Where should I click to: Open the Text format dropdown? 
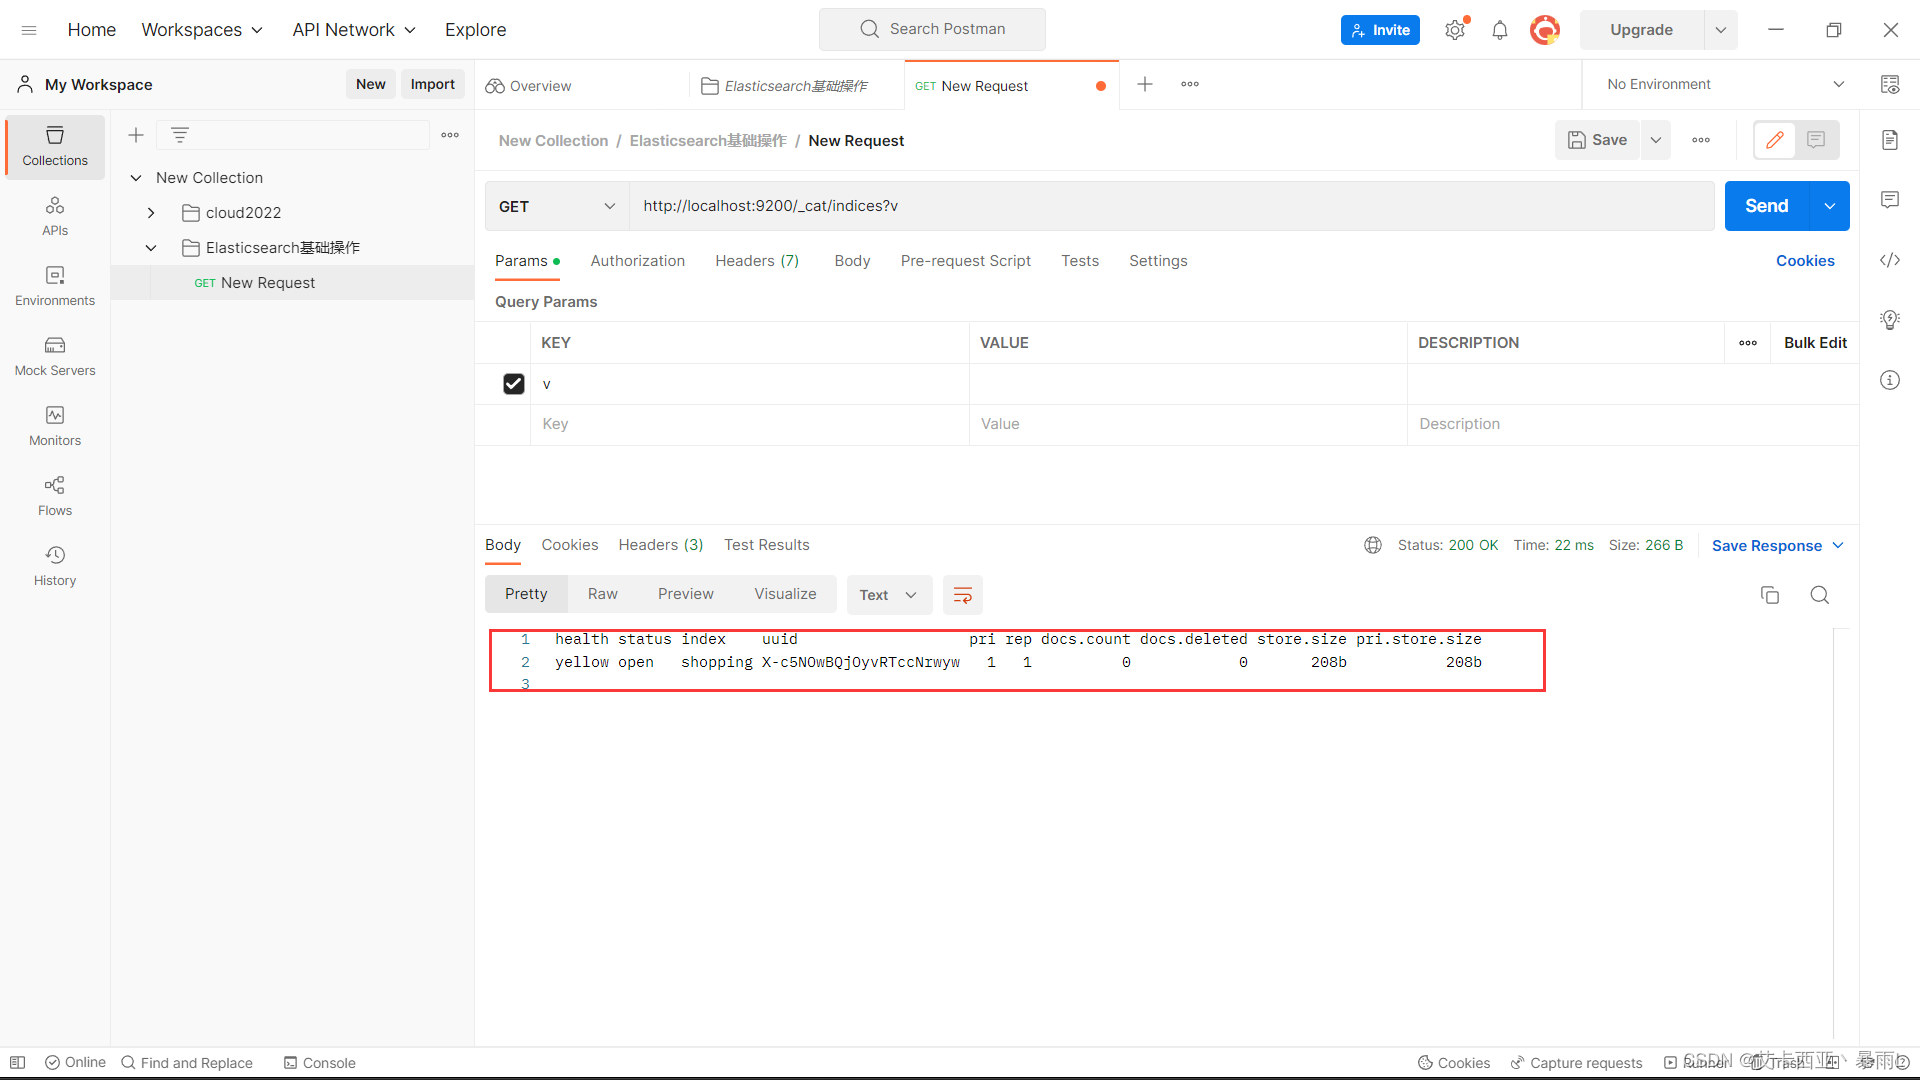pyautogui.click(x=889, y=595)
